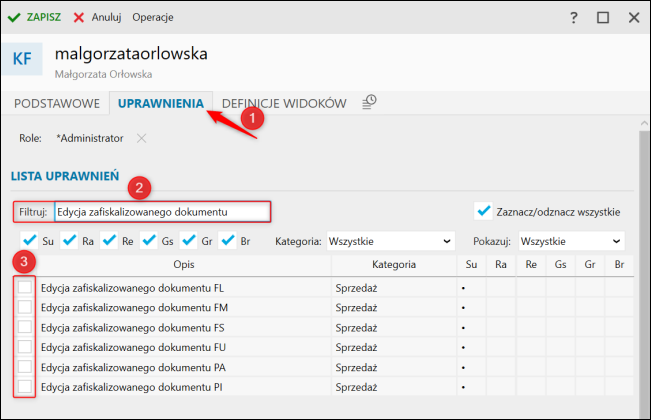The width and height of the screenshot is (651, 420).
Task: Uncheck the Su filter checkbox
Action: click(29, 241)
